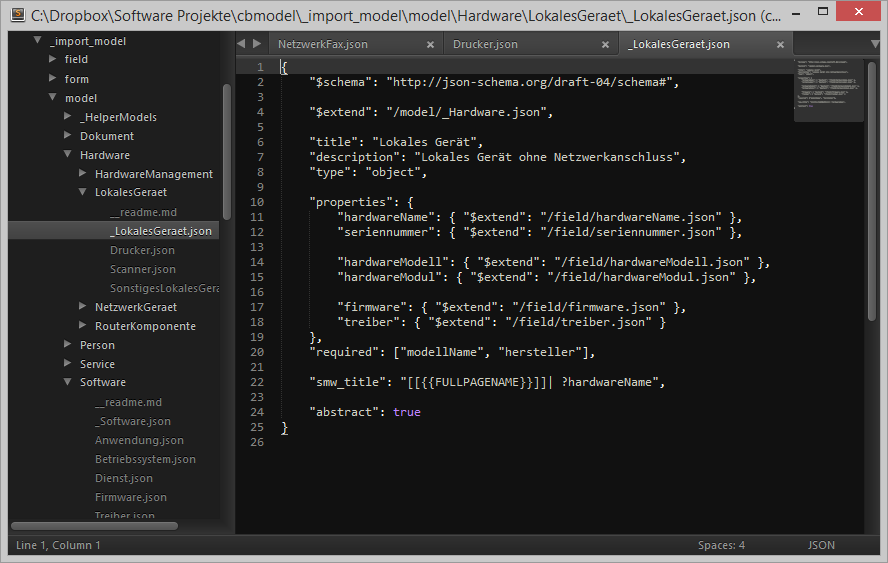Switch to the NetzwerkFax.json tab

(323, 44)
